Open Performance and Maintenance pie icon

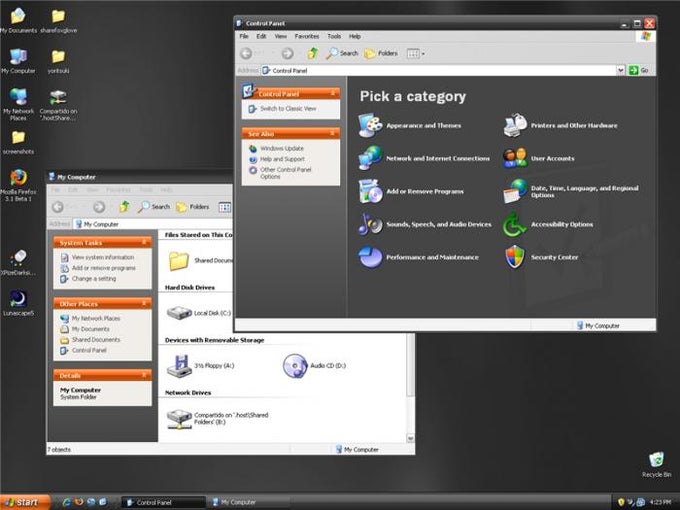[370, 257]
